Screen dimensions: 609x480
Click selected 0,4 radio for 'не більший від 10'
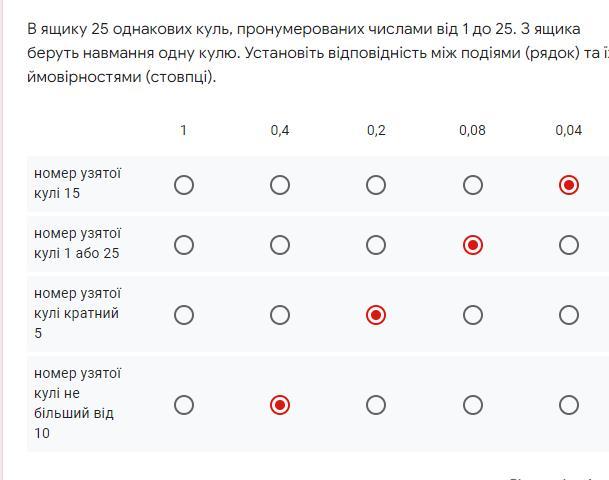[280, 405]
